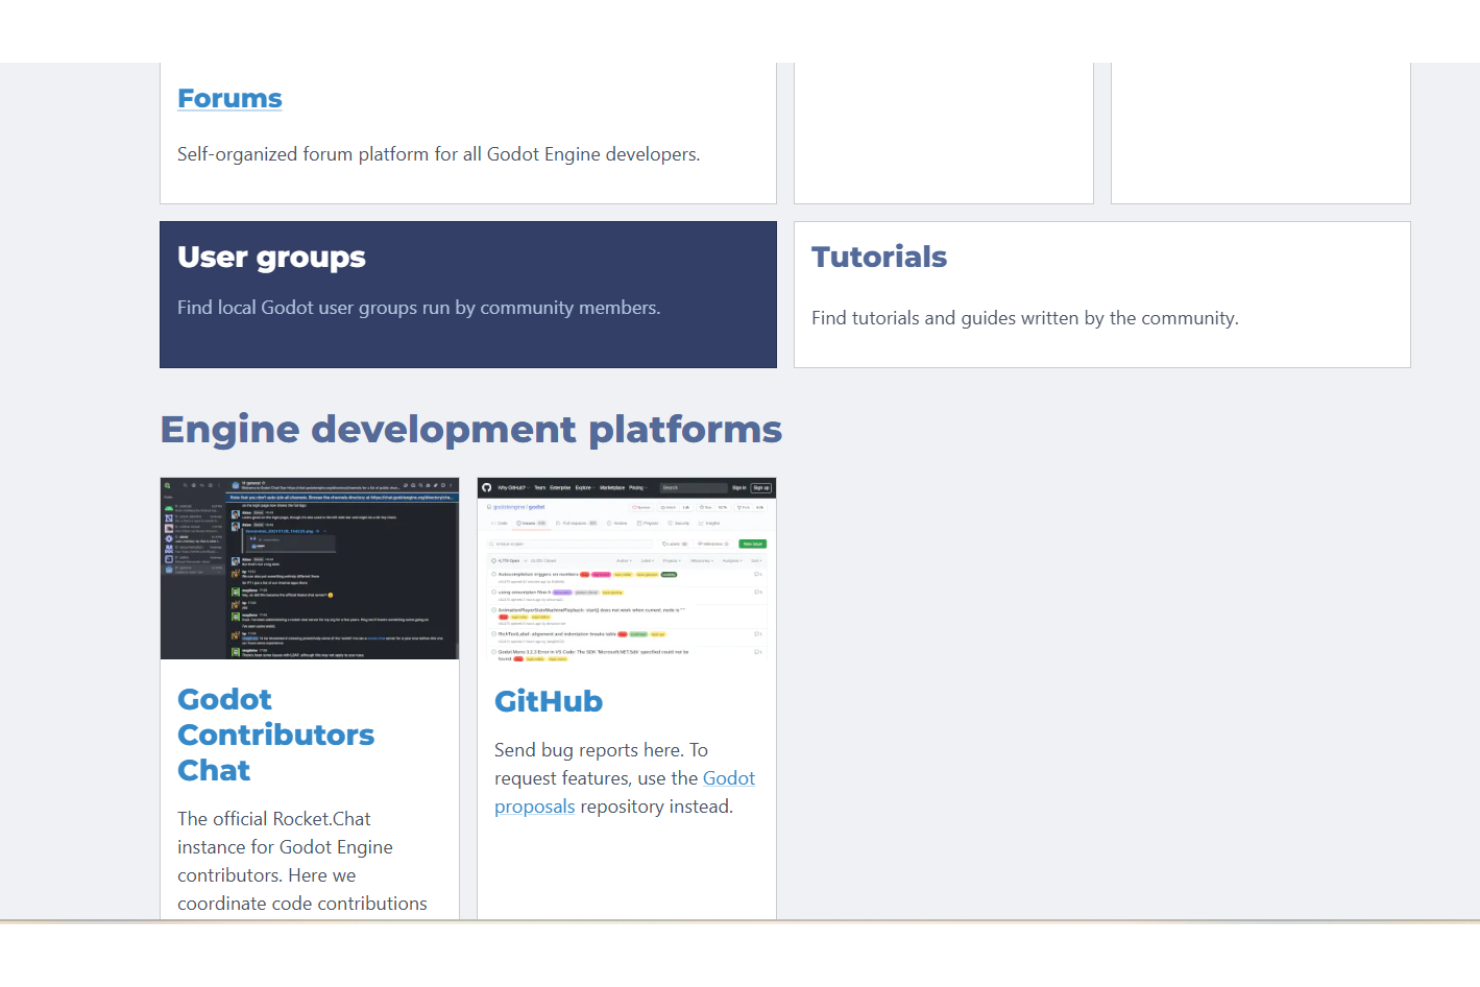Open the Forums link
The width and height of the screenshot is (1480, 987).
[x=229, y=98]
